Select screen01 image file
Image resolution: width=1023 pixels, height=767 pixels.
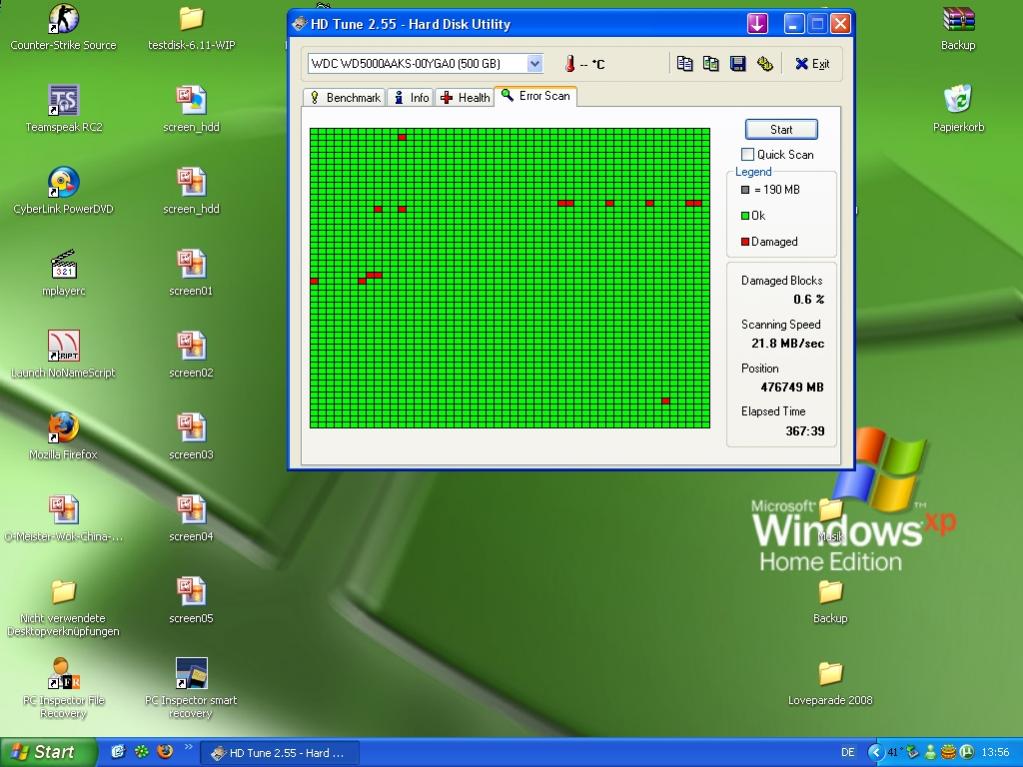click(x=191, y=273)
